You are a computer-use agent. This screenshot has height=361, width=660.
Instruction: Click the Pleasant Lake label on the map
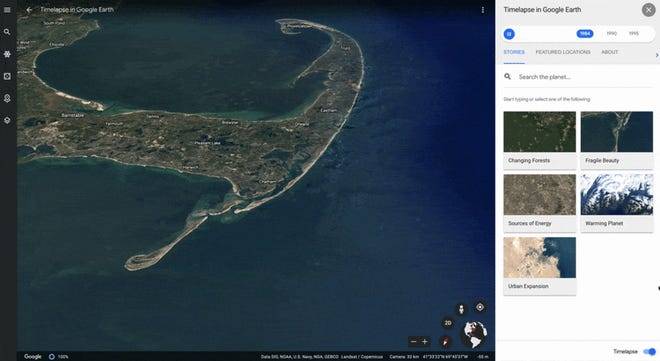[208, 143]
